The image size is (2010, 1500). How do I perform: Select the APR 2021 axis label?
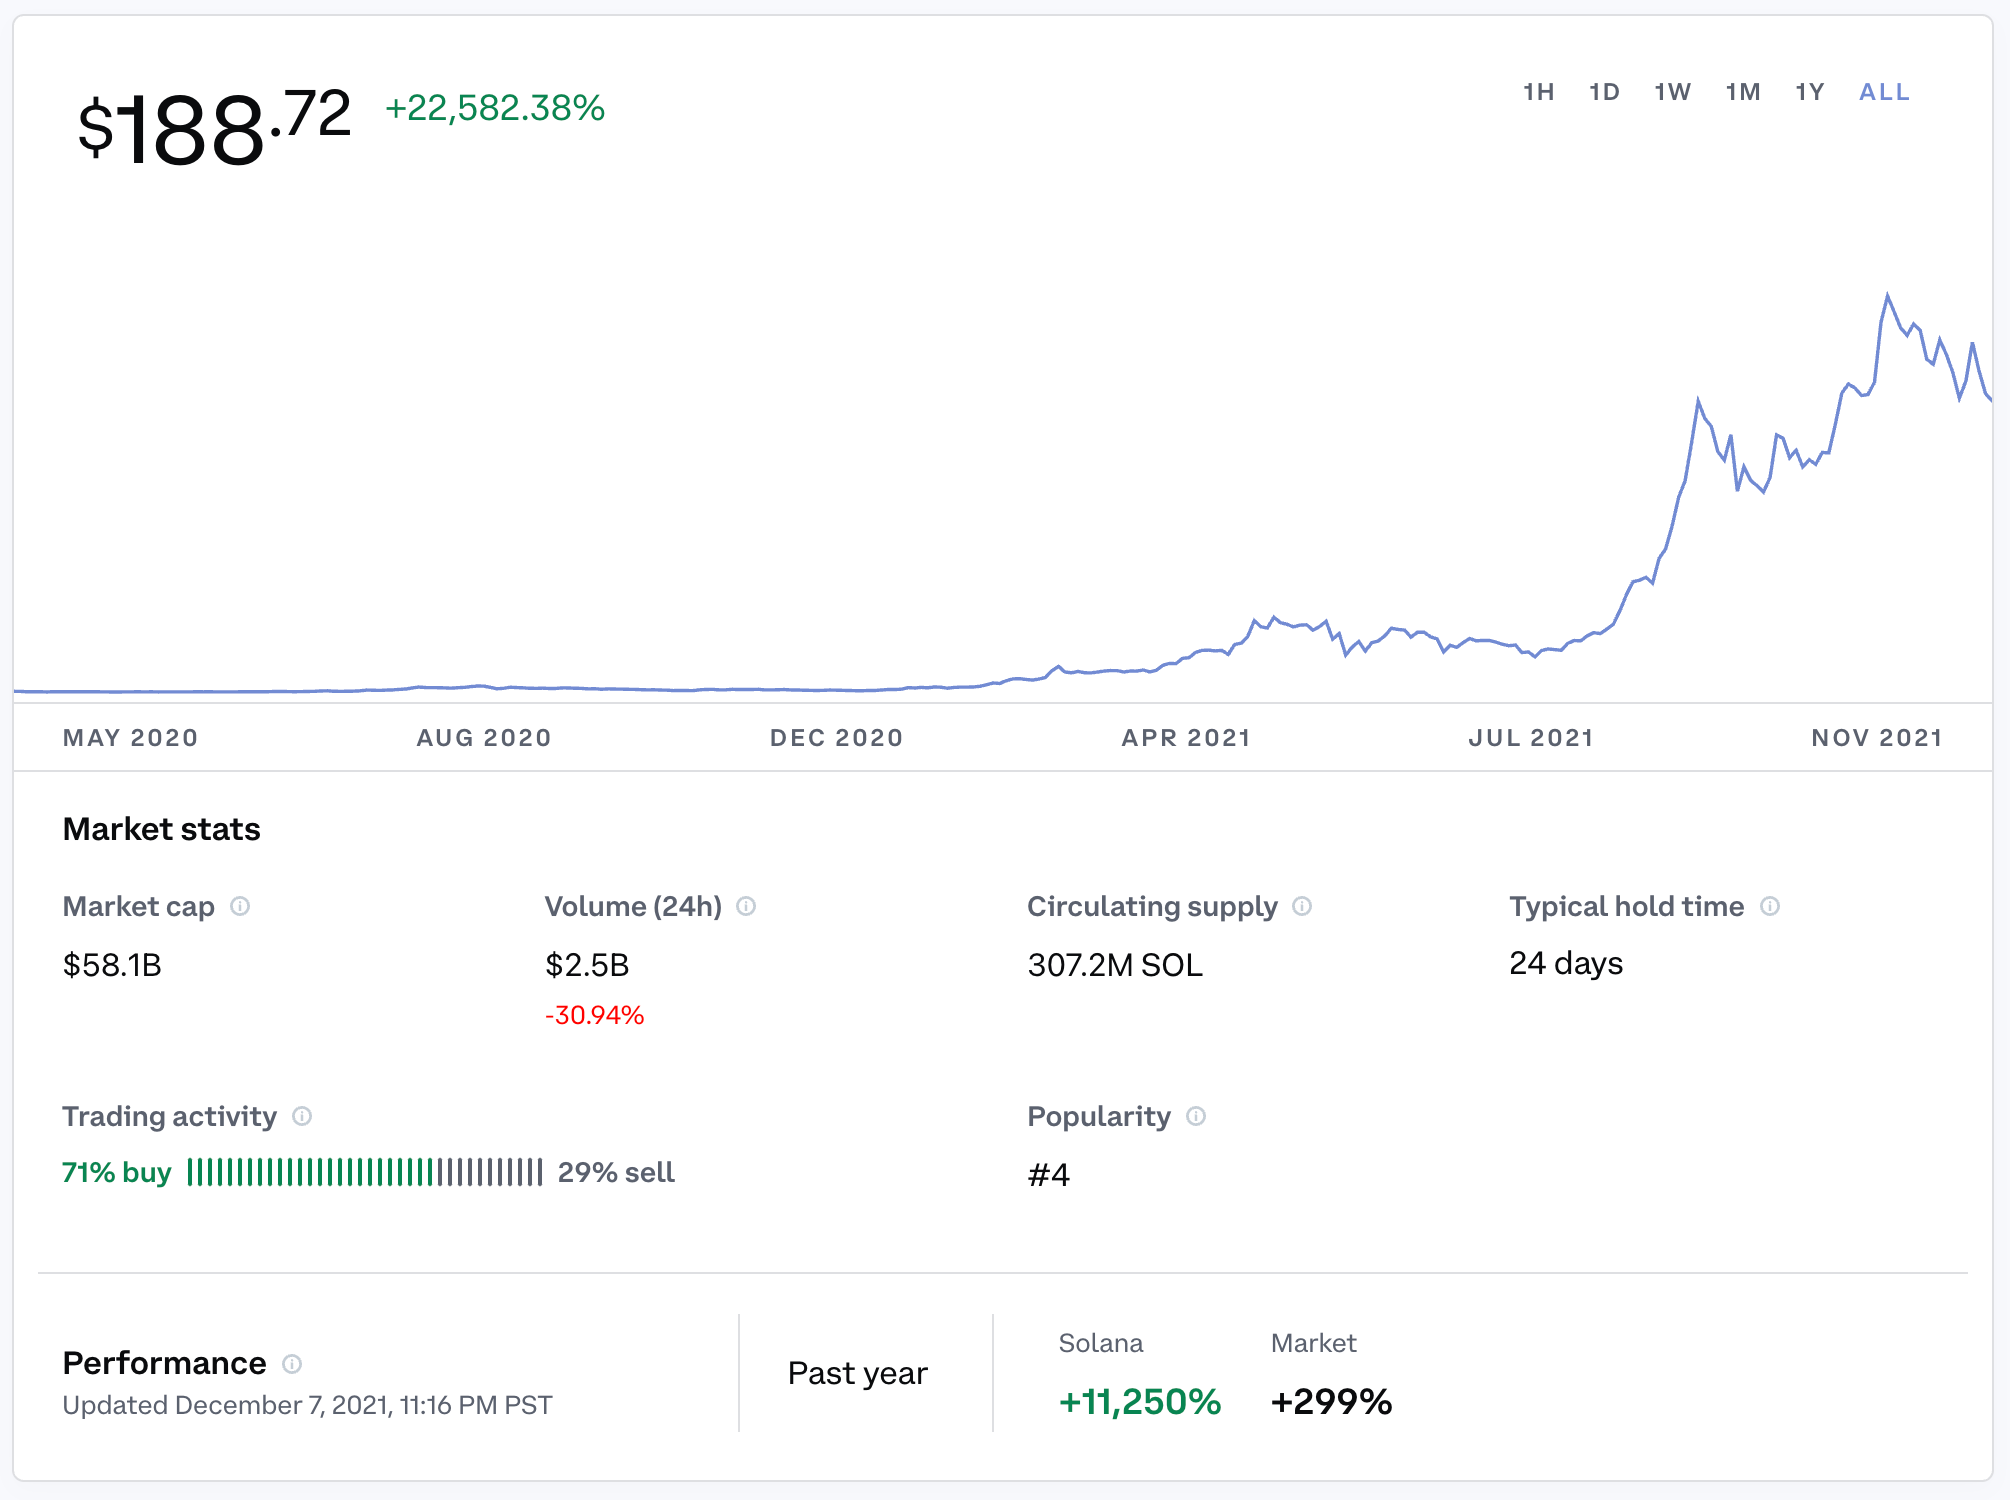(x=1187, y=738)
